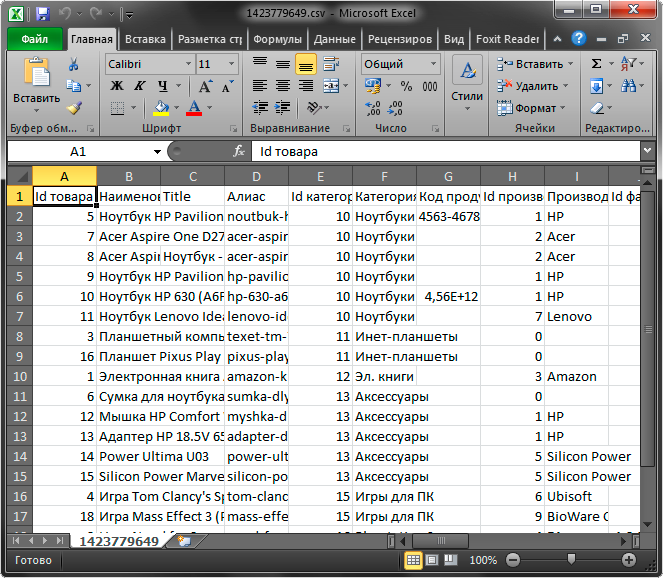Click the Save floppy disk icon
Viewport: 663px width, 578px height.
(x=43, y=14)
